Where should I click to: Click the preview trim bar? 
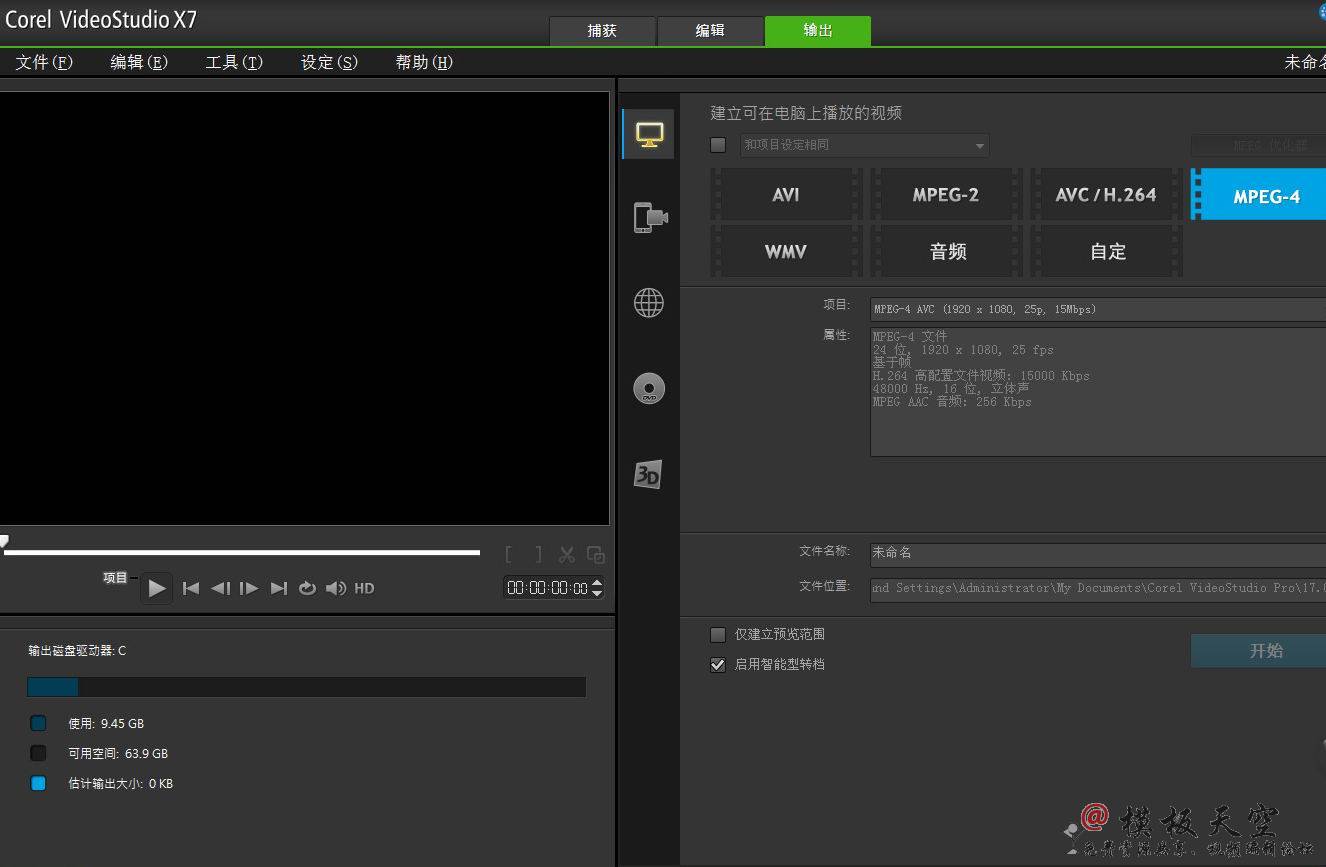point(241,552)
